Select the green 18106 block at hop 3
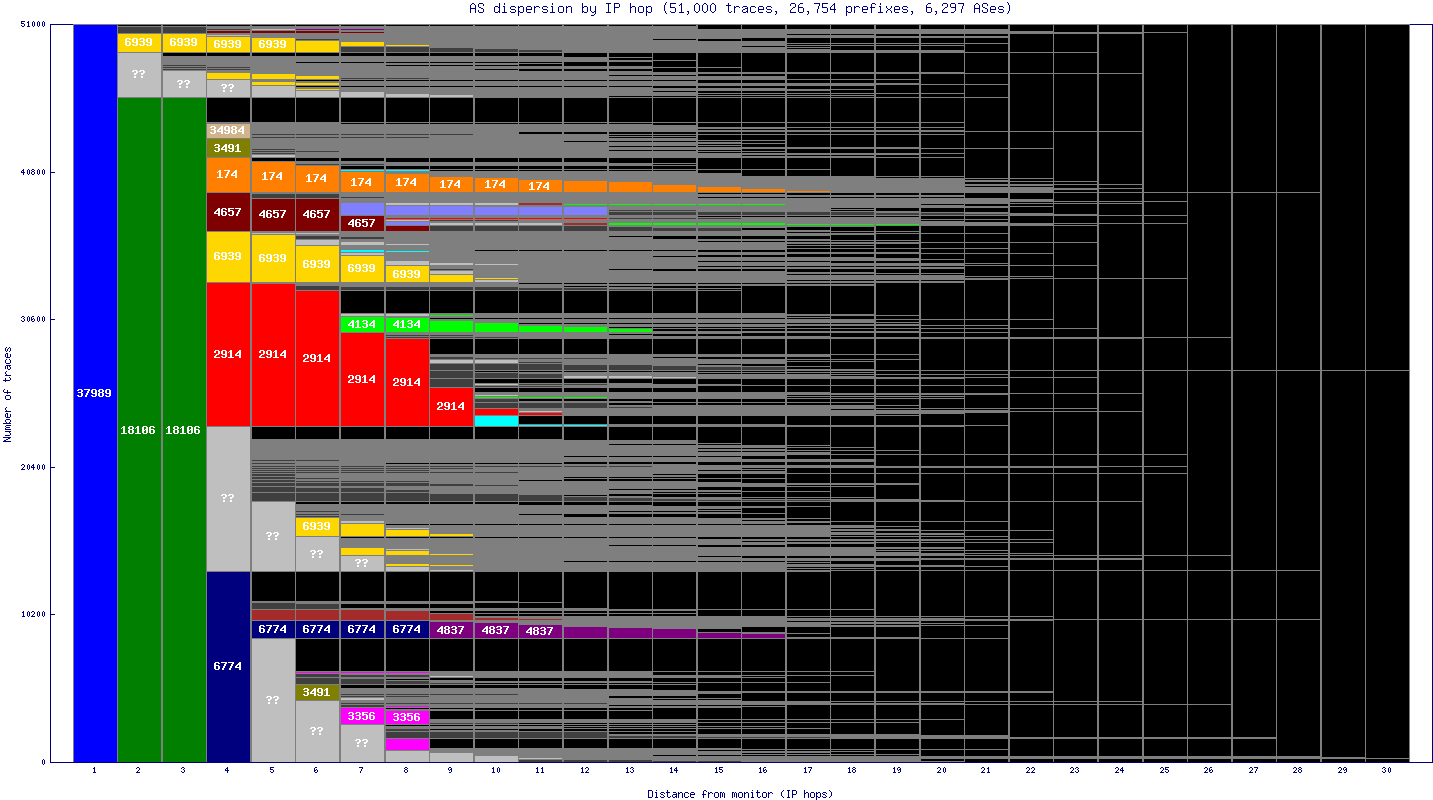The height and width of the screenshot is (800, 1433). [183, 430]
